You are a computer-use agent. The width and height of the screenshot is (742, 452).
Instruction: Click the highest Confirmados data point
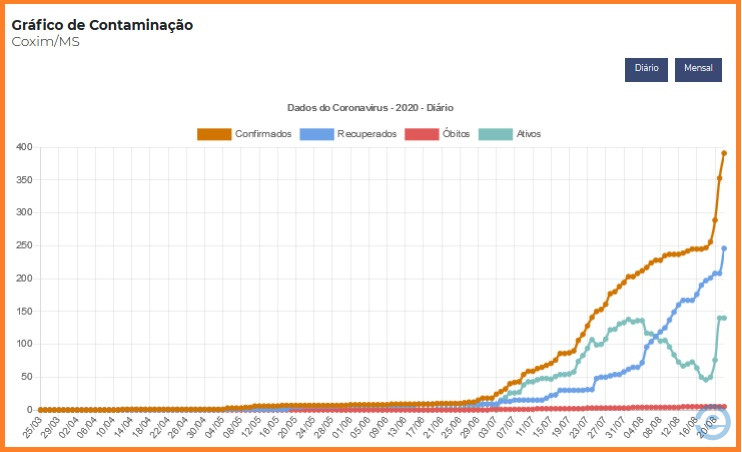724,153
